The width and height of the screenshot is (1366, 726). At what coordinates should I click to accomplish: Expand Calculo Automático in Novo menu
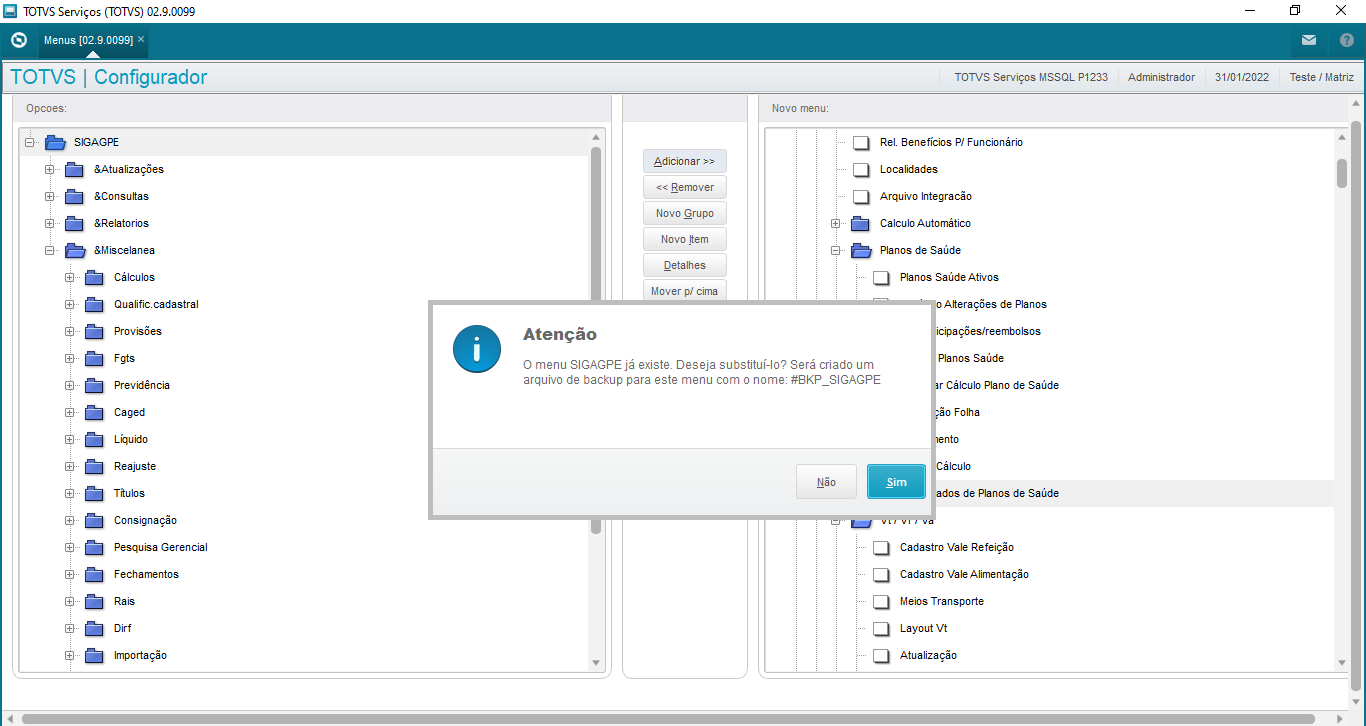(836, 223)
